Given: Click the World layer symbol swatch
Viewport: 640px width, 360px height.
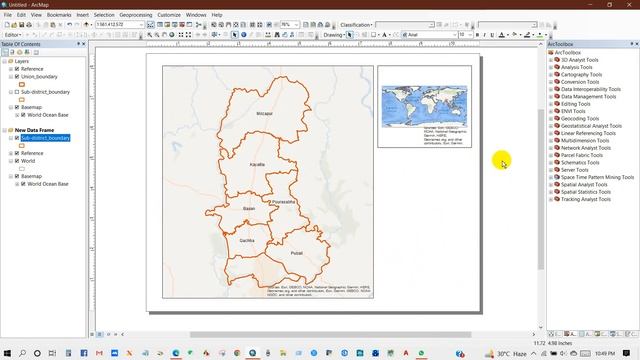Looking at the screenshot, I should pyautogui.click(x=22, y=169).
